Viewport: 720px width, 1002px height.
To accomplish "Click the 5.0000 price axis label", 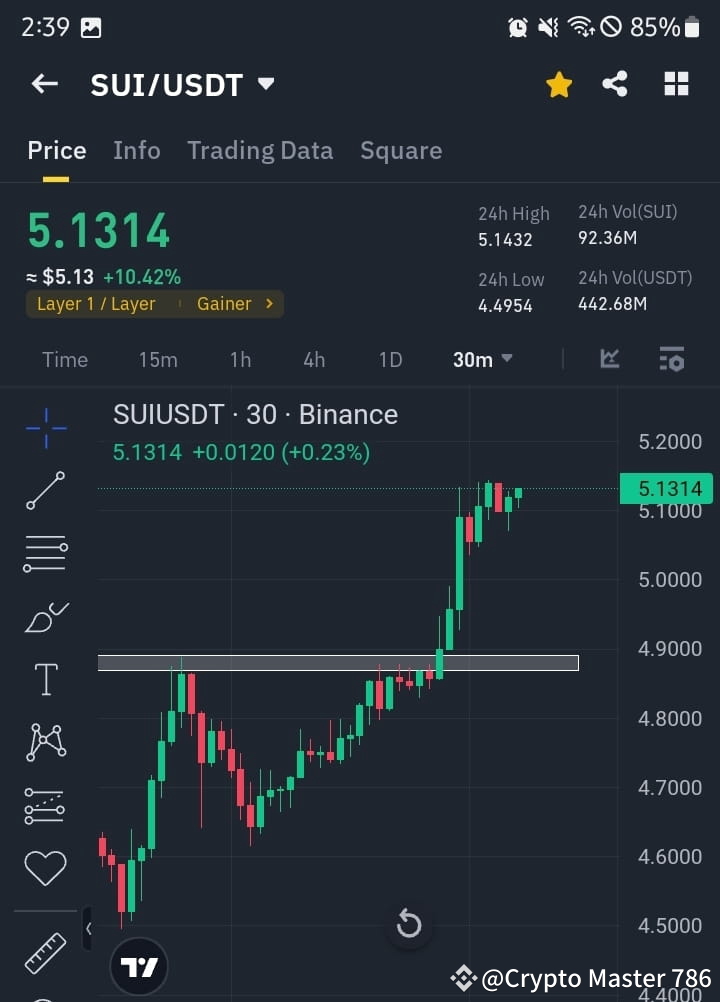I will [670, 580].
